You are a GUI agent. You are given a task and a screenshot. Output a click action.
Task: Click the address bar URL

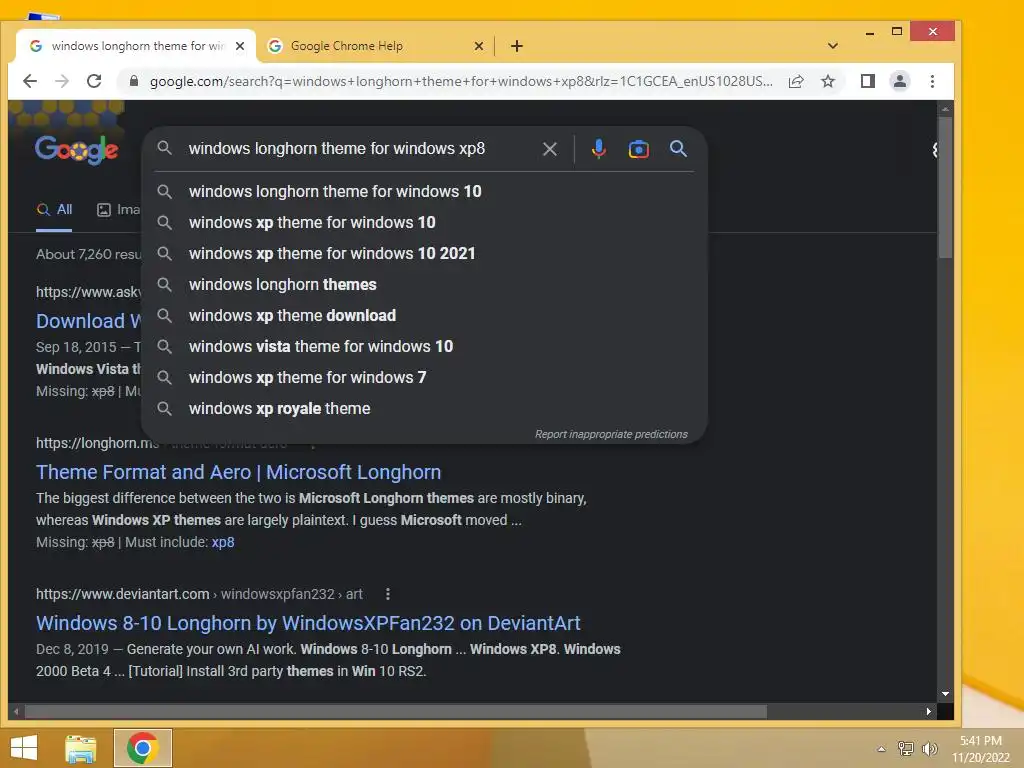pyautogui.click(x=460, y=81)
